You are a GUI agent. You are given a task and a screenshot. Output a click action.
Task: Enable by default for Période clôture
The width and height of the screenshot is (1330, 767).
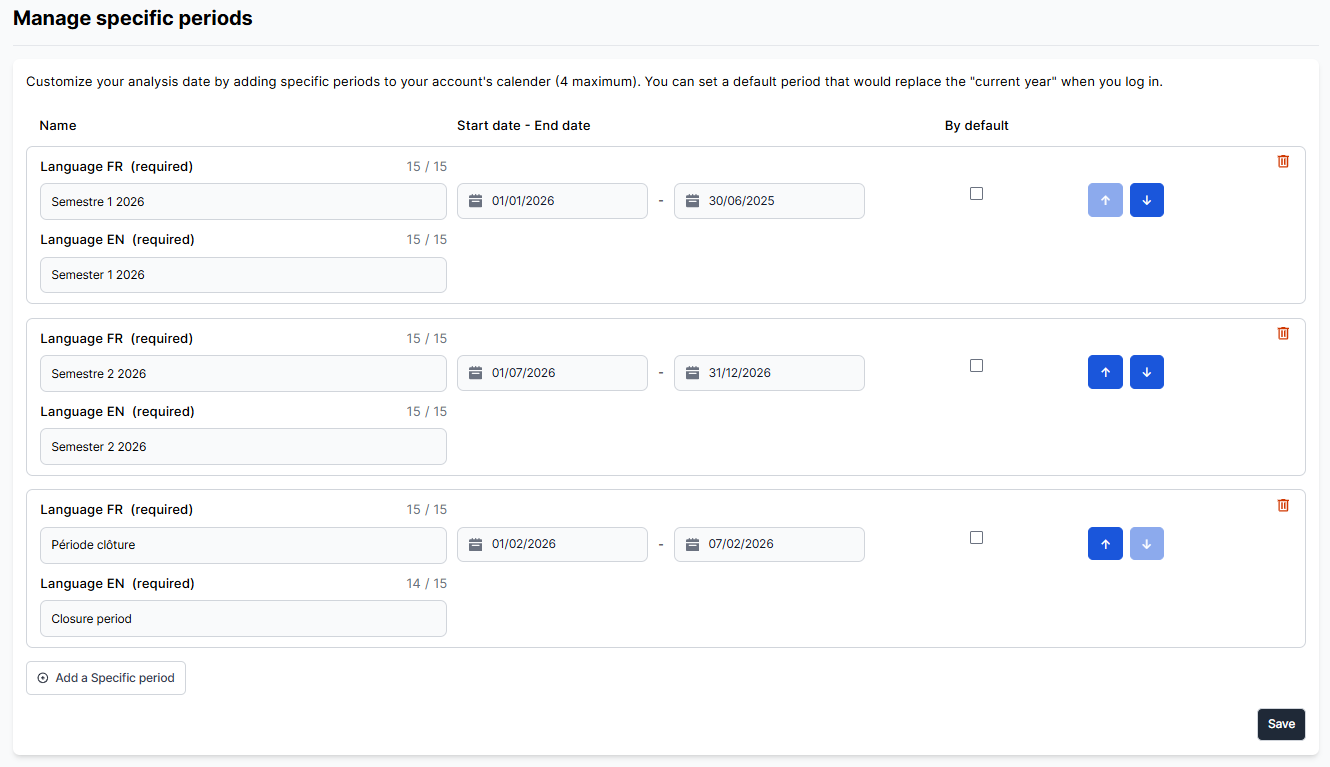pos(976,538)
